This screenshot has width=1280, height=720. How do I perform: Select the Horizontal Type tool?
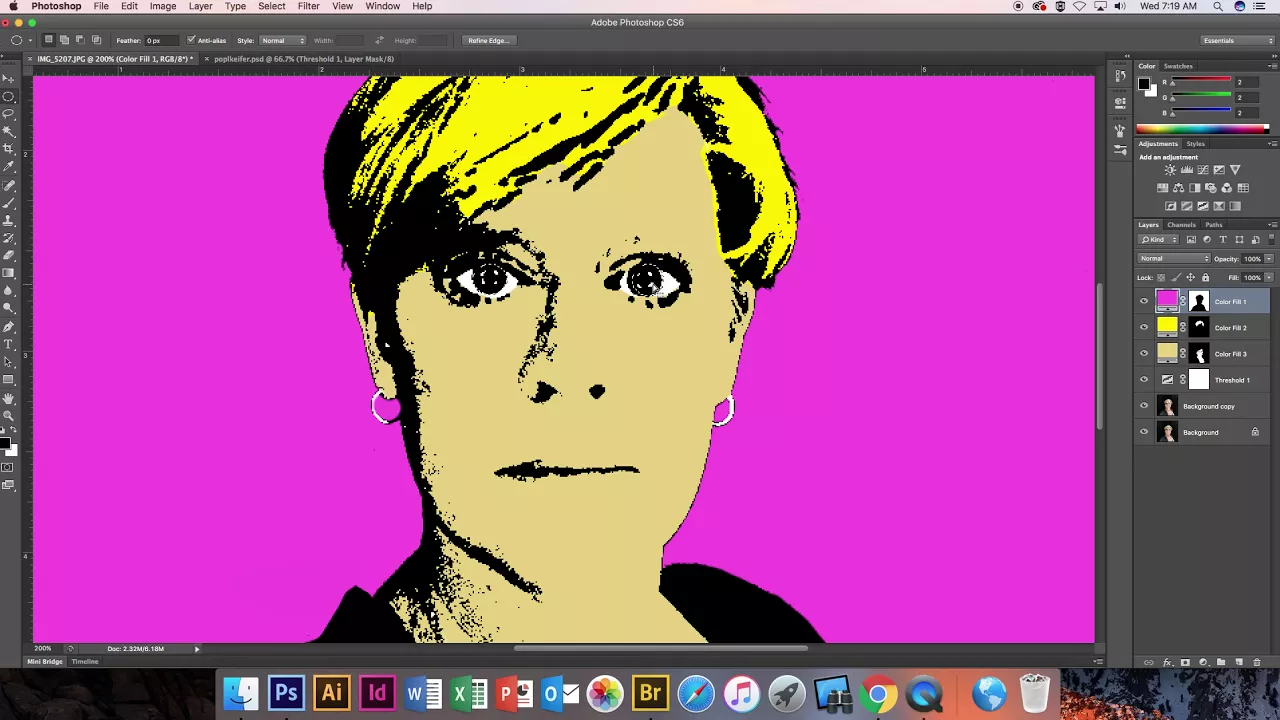click(x=9, y=345)
